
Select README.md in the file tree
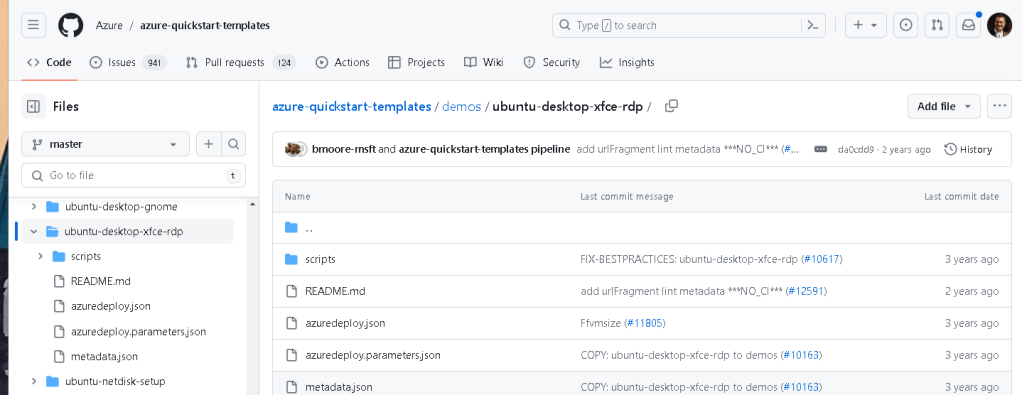101,281
